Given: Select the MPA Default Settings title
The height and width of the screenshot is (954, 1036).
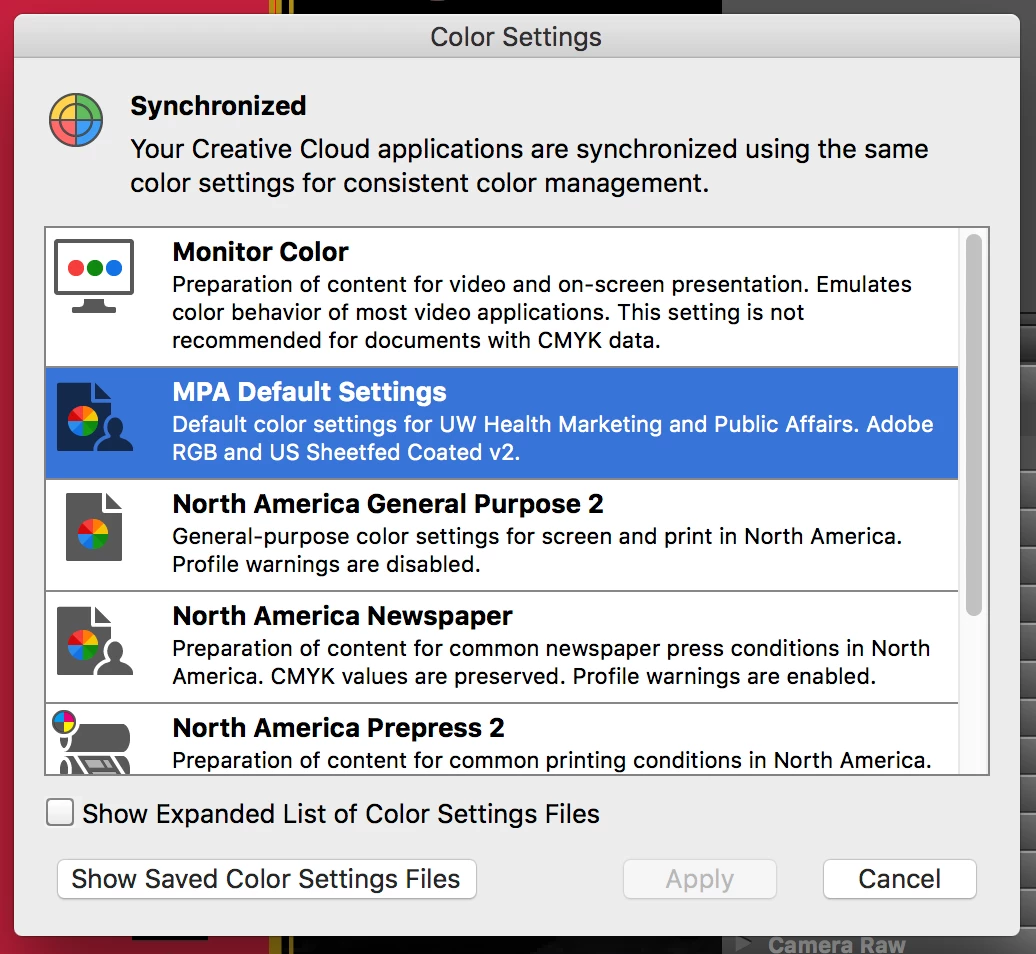Looking at the screenshot, I should 309,392.
